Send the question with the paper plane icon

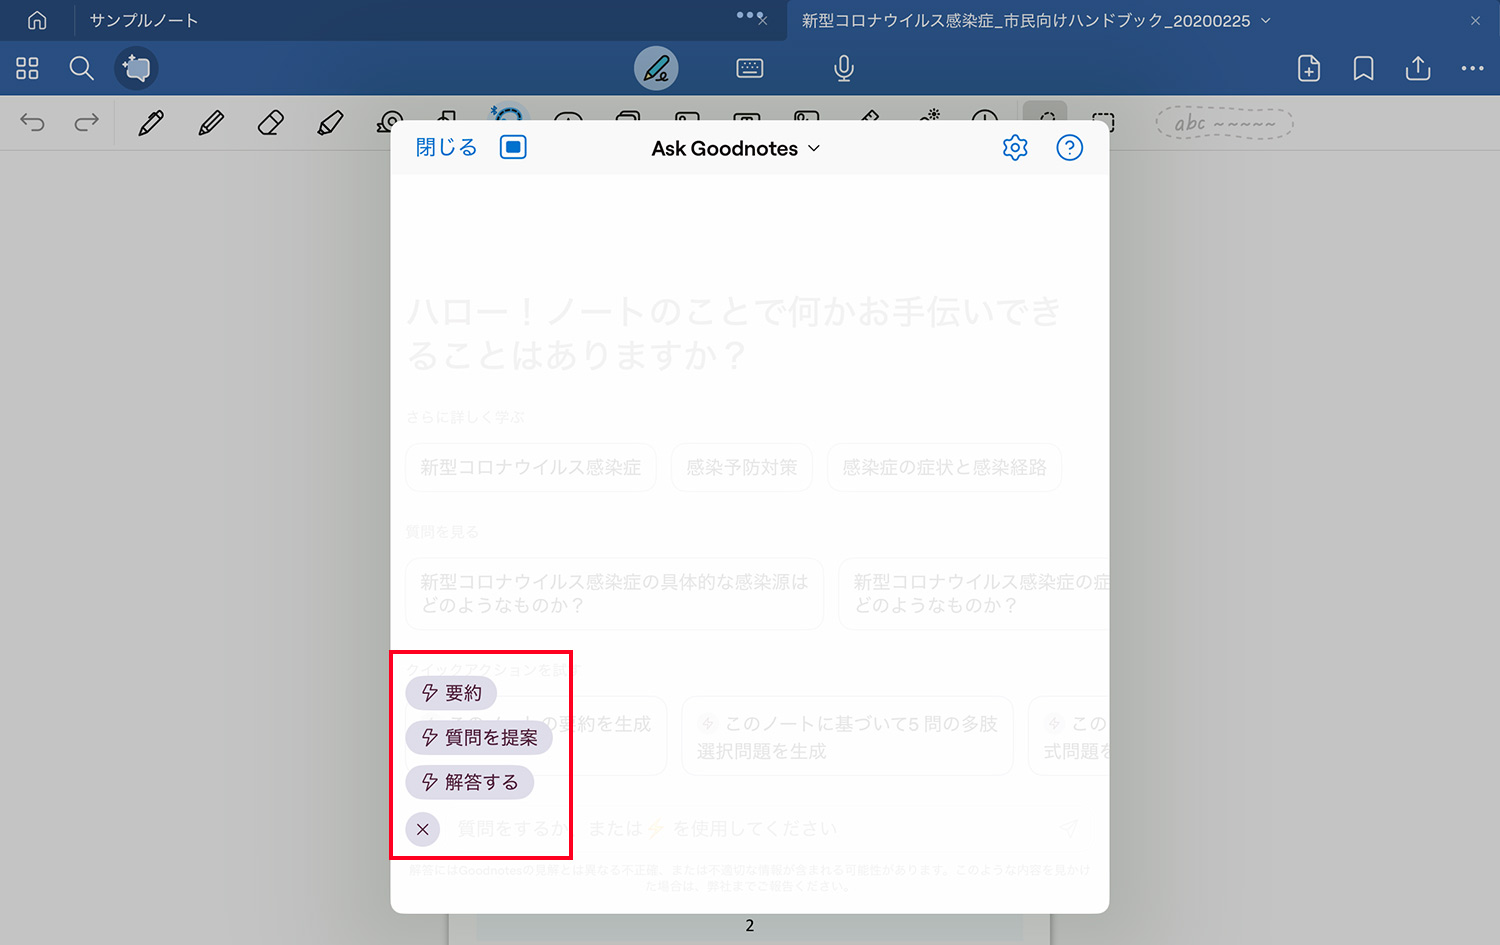(x=1068, y=829)
